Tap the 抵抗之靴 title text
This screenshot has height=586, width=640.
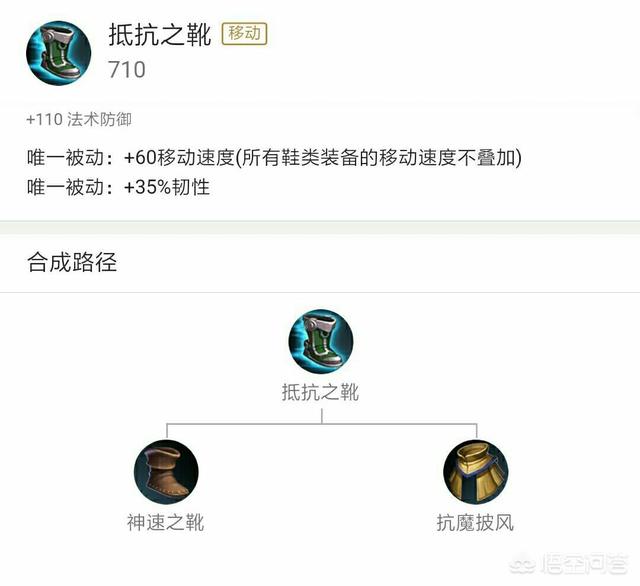pos(160,34)
